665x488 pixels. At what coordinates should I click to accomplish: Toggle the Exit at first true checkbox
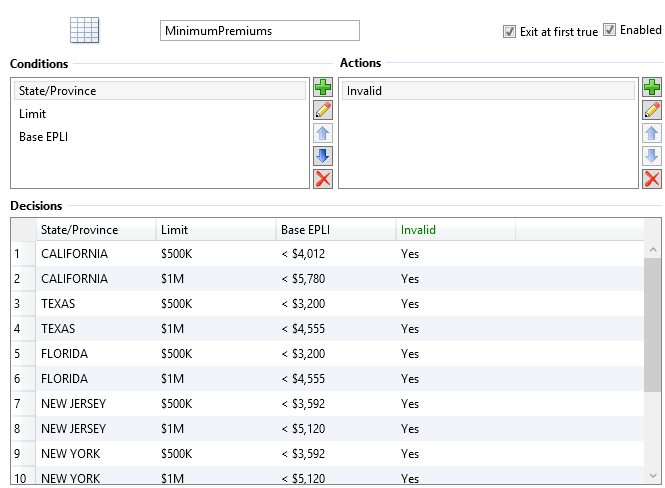(x=510, y=32)
